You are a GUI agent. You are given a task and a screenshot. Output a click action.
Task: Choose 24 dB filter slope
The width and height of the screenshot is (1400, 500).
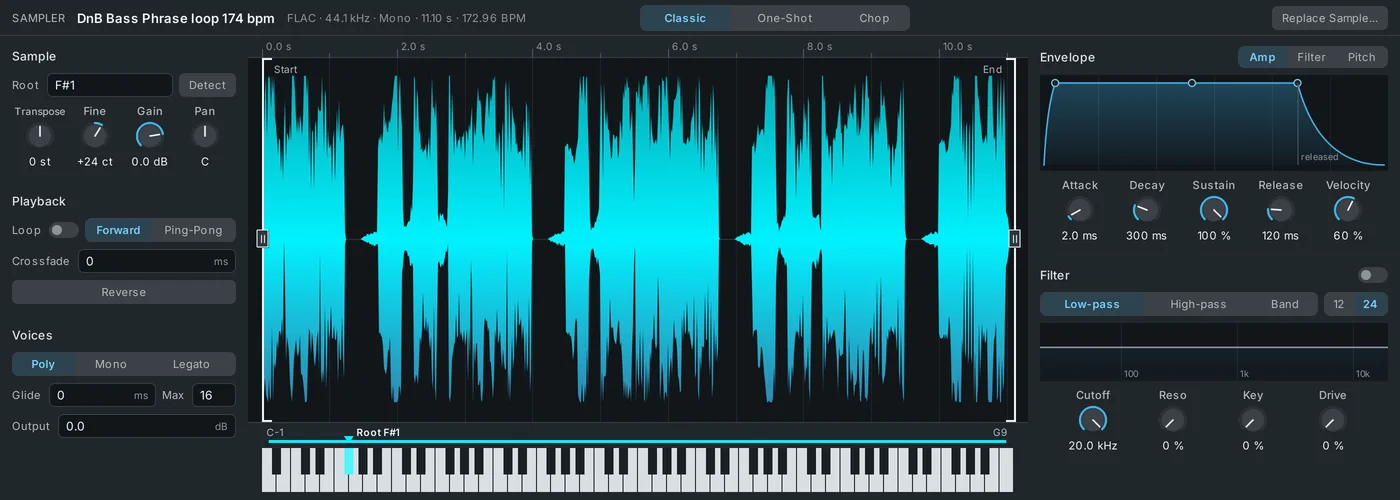[1370, 304]
